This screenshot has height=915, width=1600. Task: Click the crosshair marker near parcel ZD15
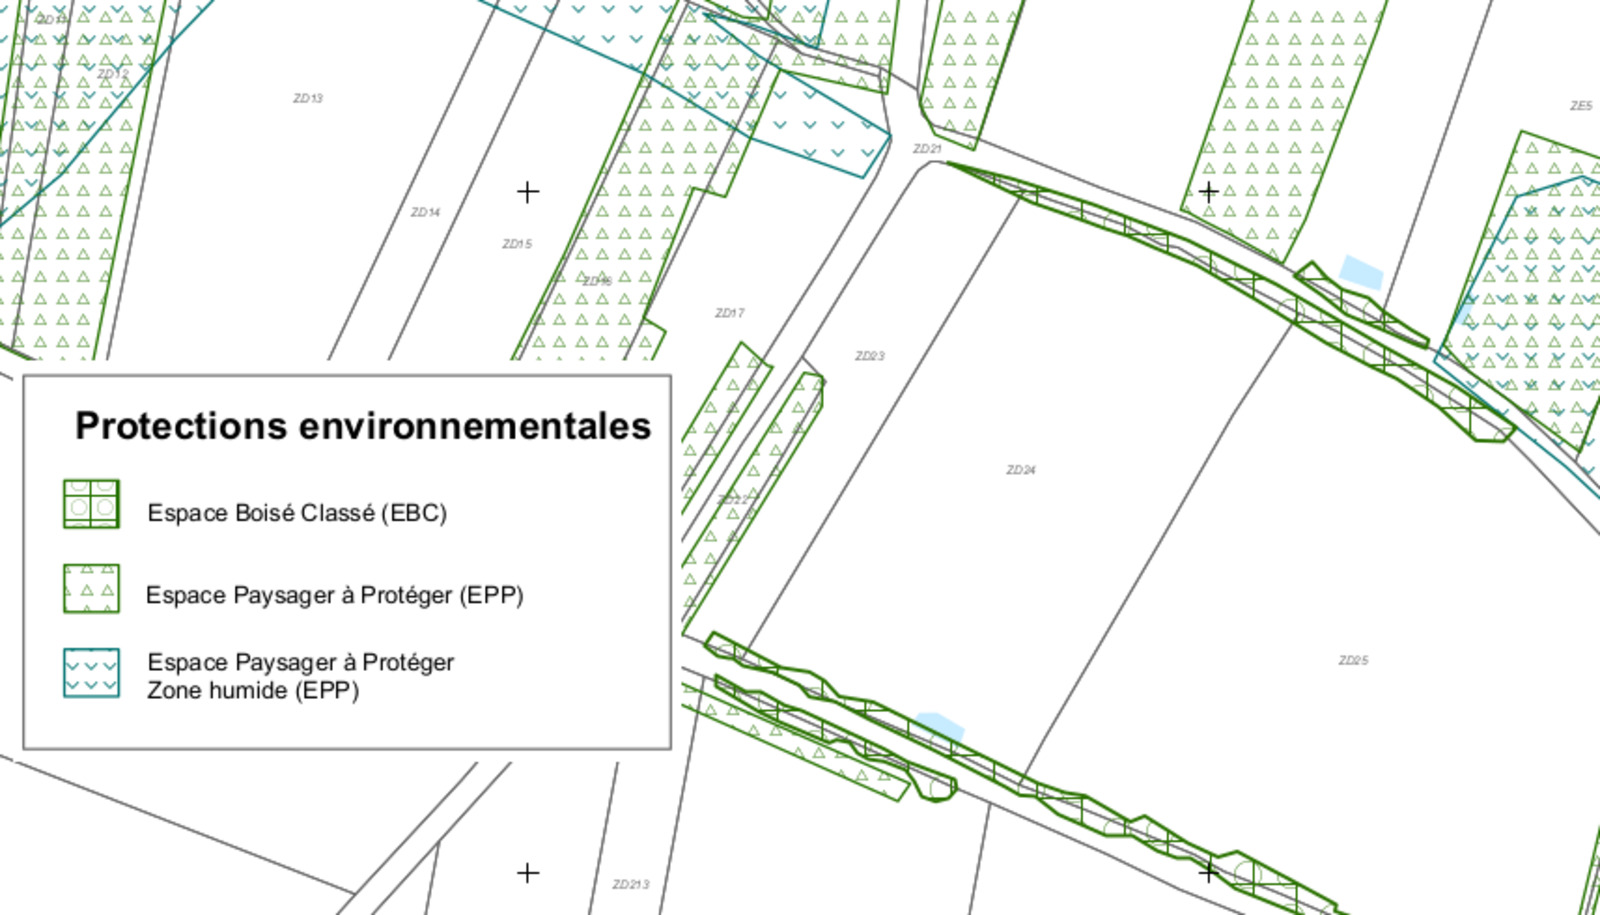tap(528, 191)
